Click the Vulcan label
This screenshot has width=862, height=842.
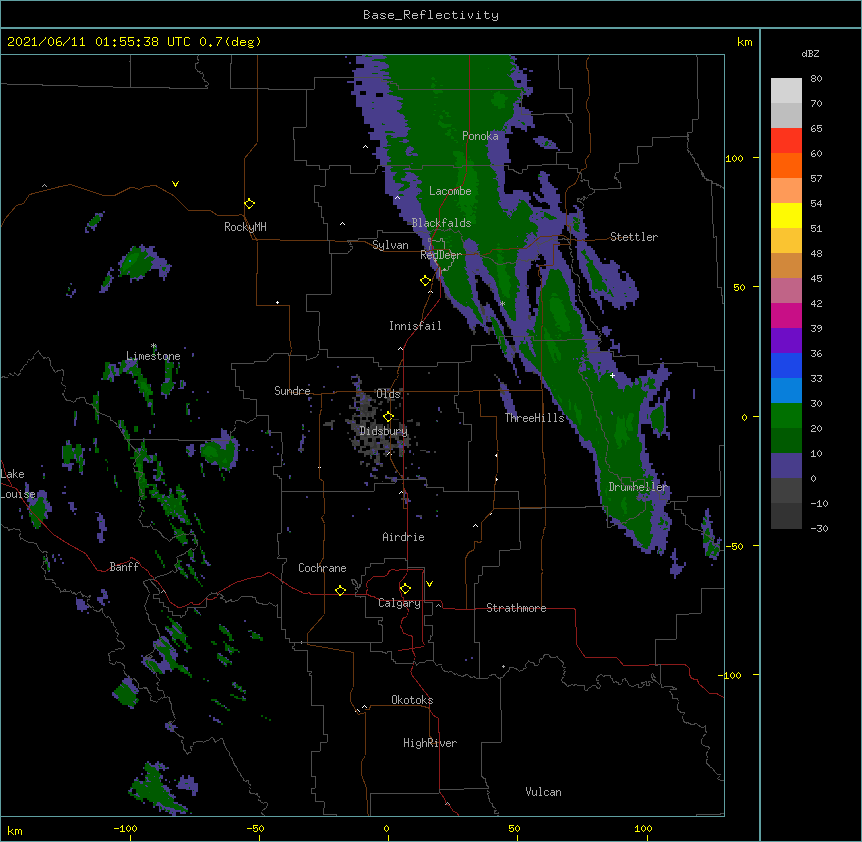(543, 792)
